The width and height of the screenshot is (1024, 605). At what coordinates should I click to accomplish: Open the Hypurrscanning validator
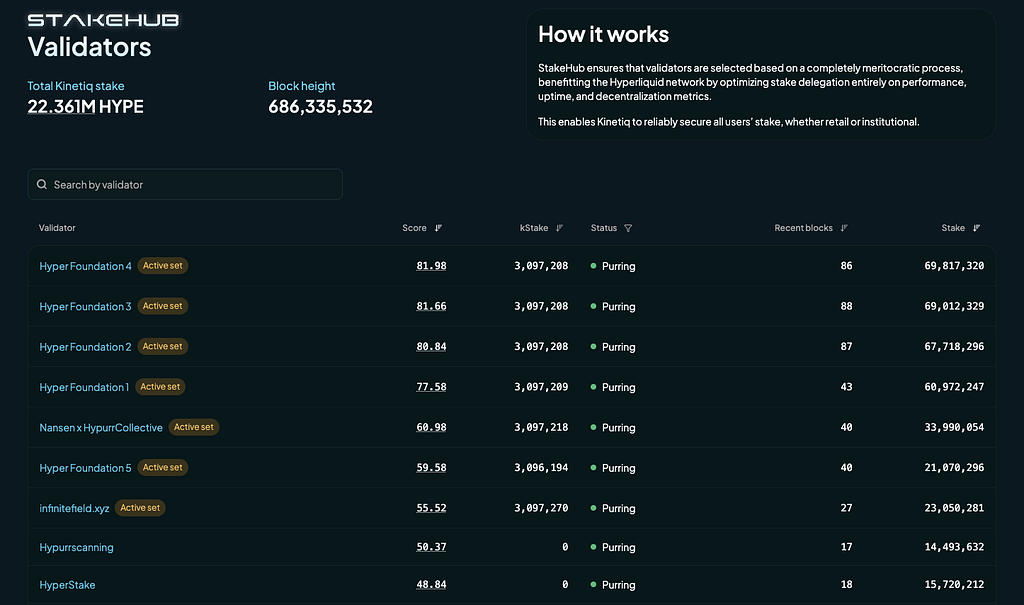click(76, 548)
